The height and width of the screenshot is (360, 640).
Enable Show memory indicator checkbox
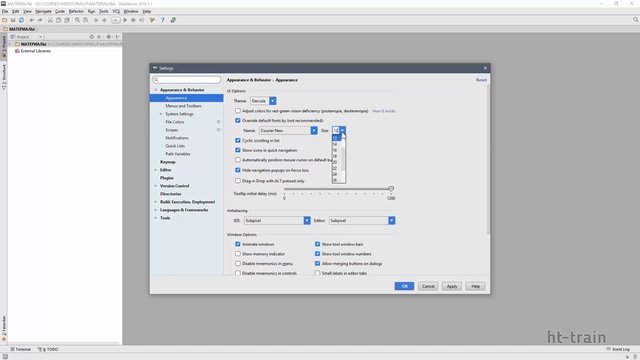tap(238, 254)
